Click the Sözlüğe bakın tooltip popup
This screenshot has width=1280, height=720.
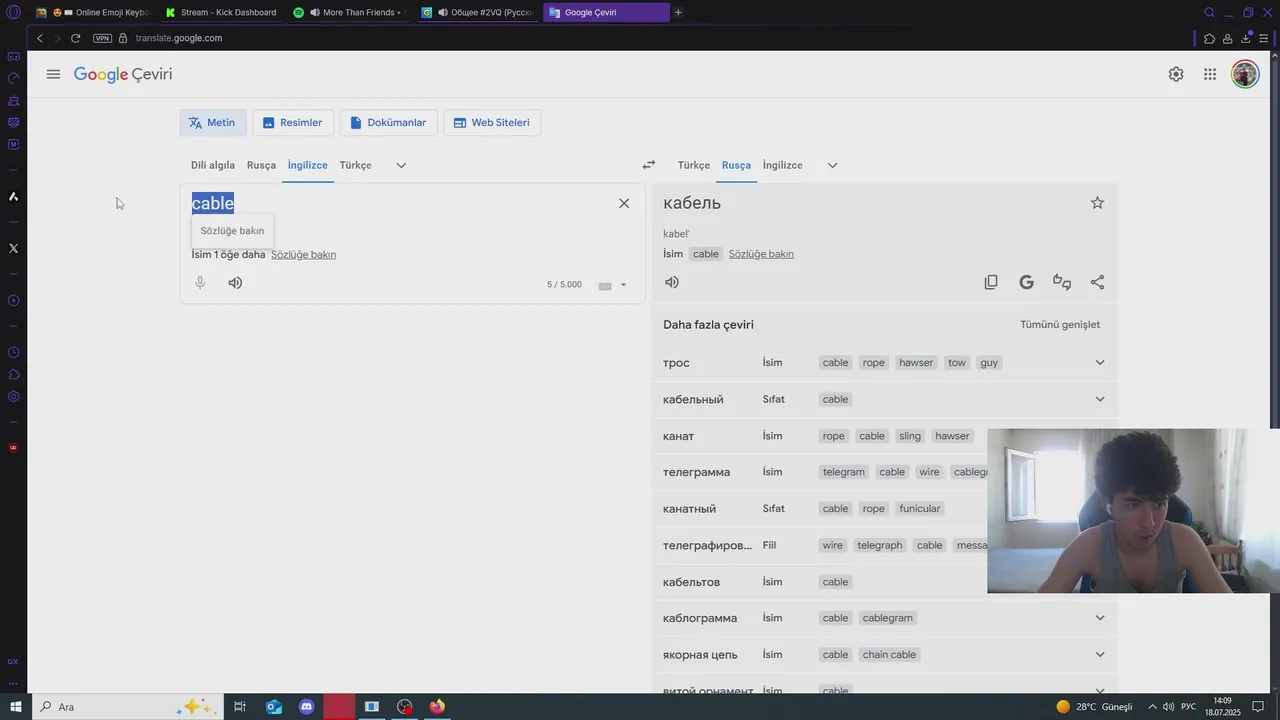tap(232, 231)
